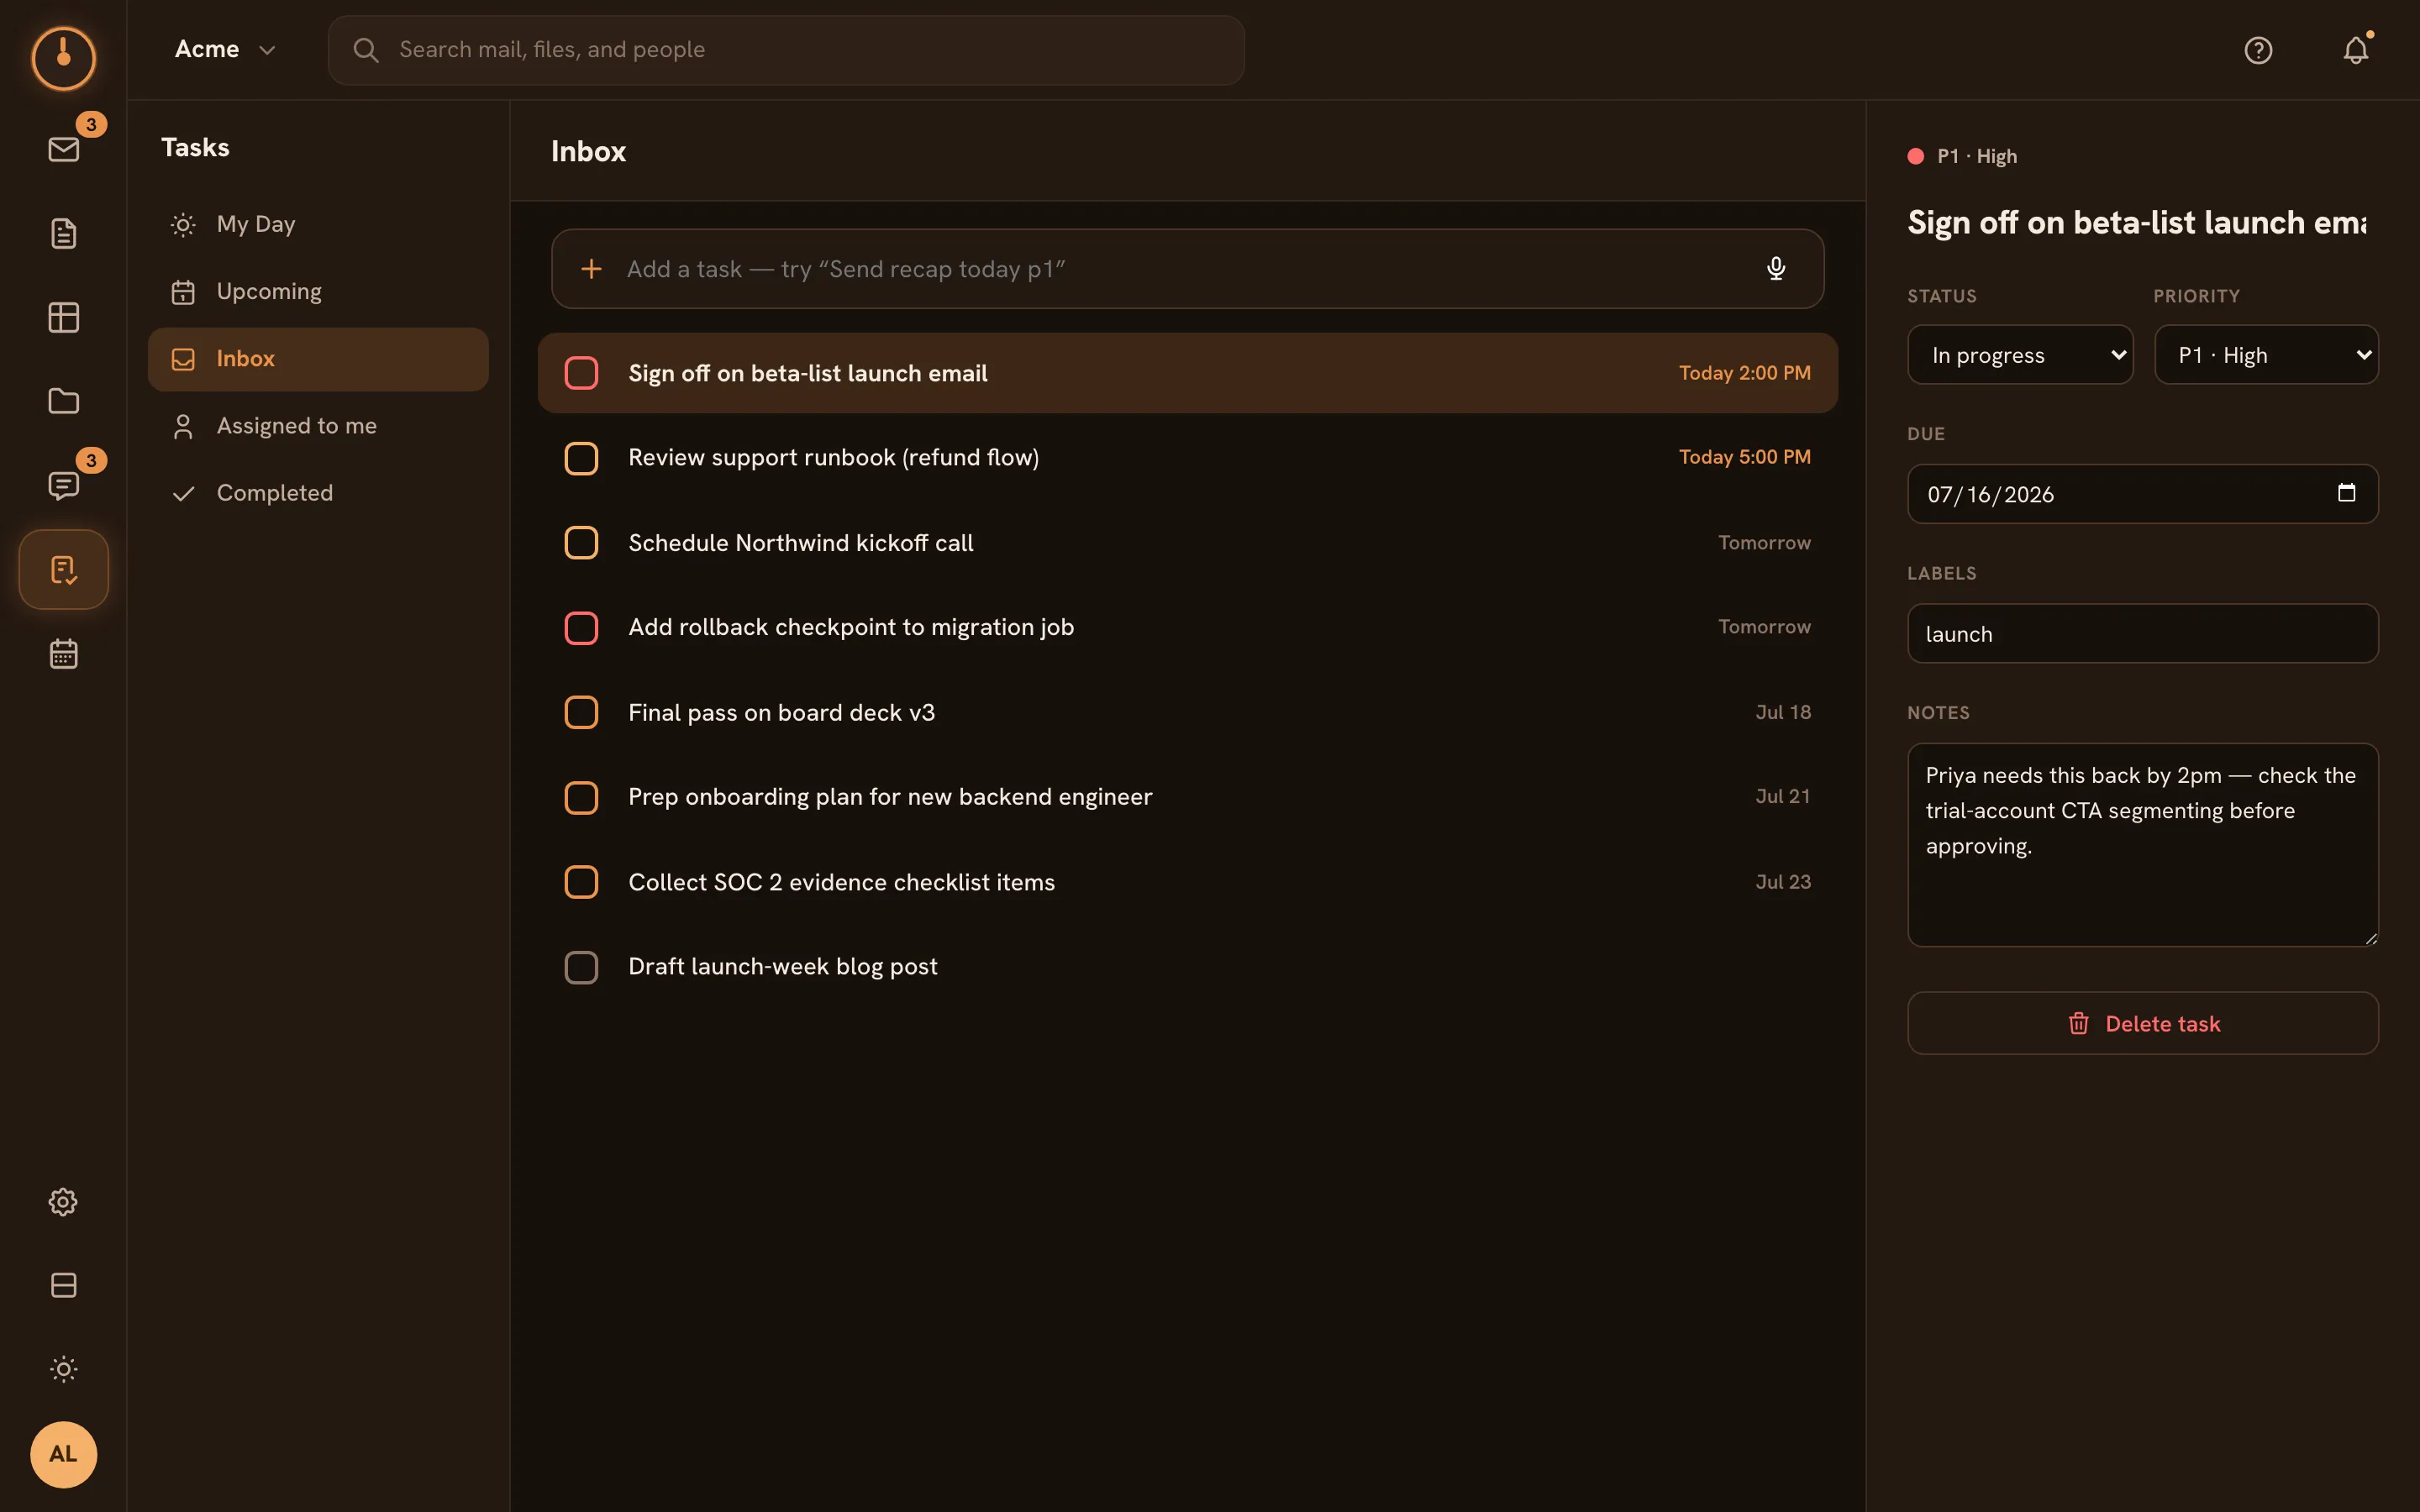Check off Final pass on board deck v3
The width and height of the screenshot is (2420, 1512).
[581, 713]
